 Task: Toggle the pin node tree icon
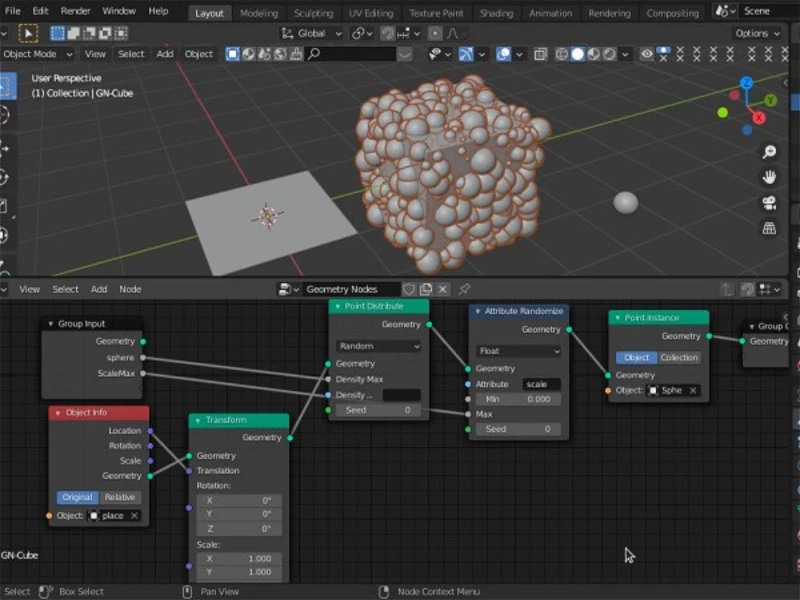pos(464,289)
